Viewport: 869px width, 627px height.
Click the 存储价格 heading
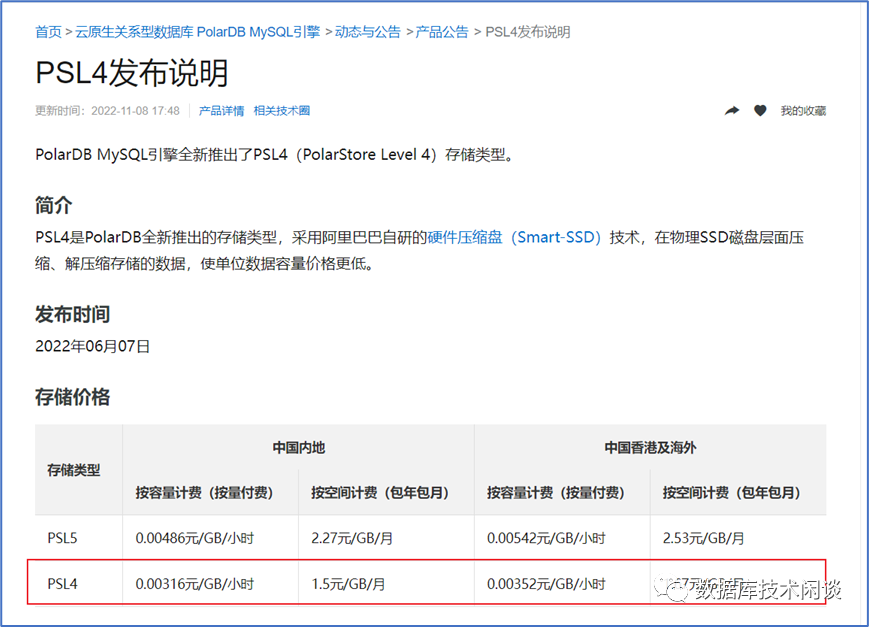pos(72,397)
